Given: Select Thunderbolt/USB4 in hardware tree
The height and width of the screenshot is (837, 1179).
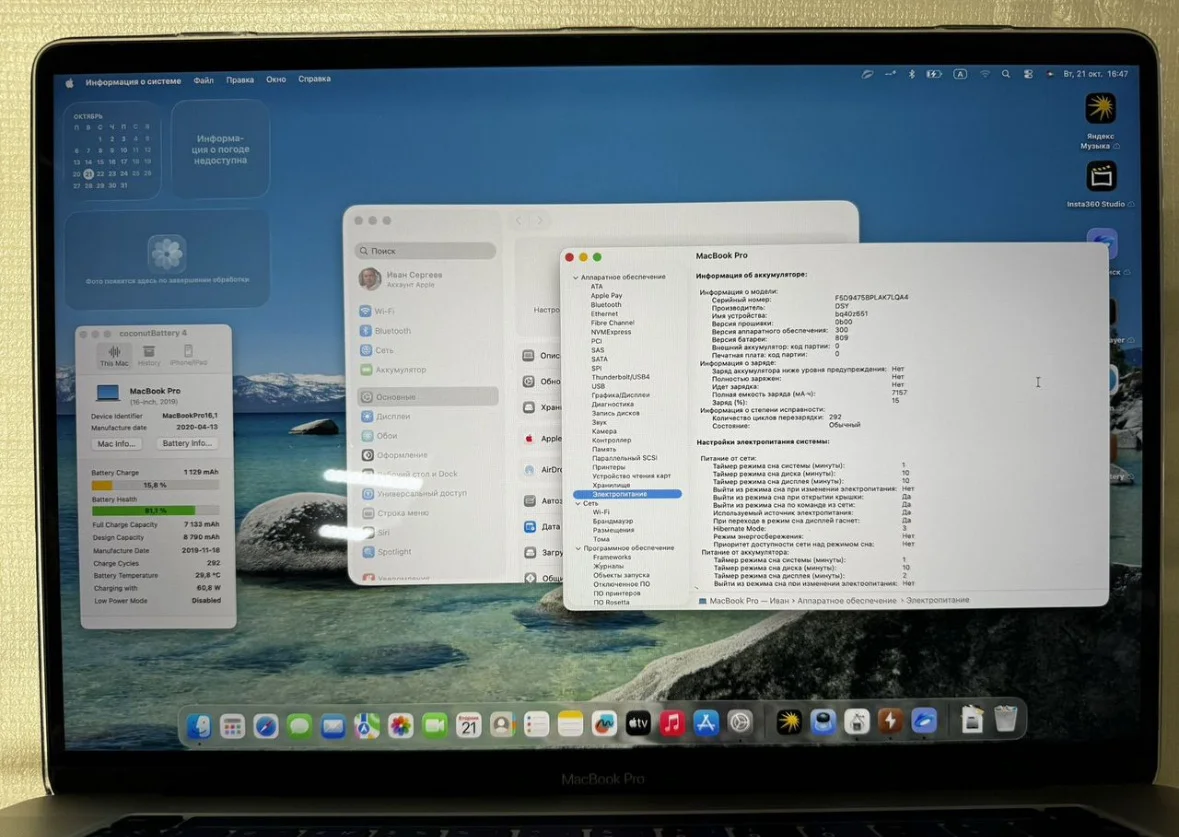Looking at the screenshot, I should point(620,377).
